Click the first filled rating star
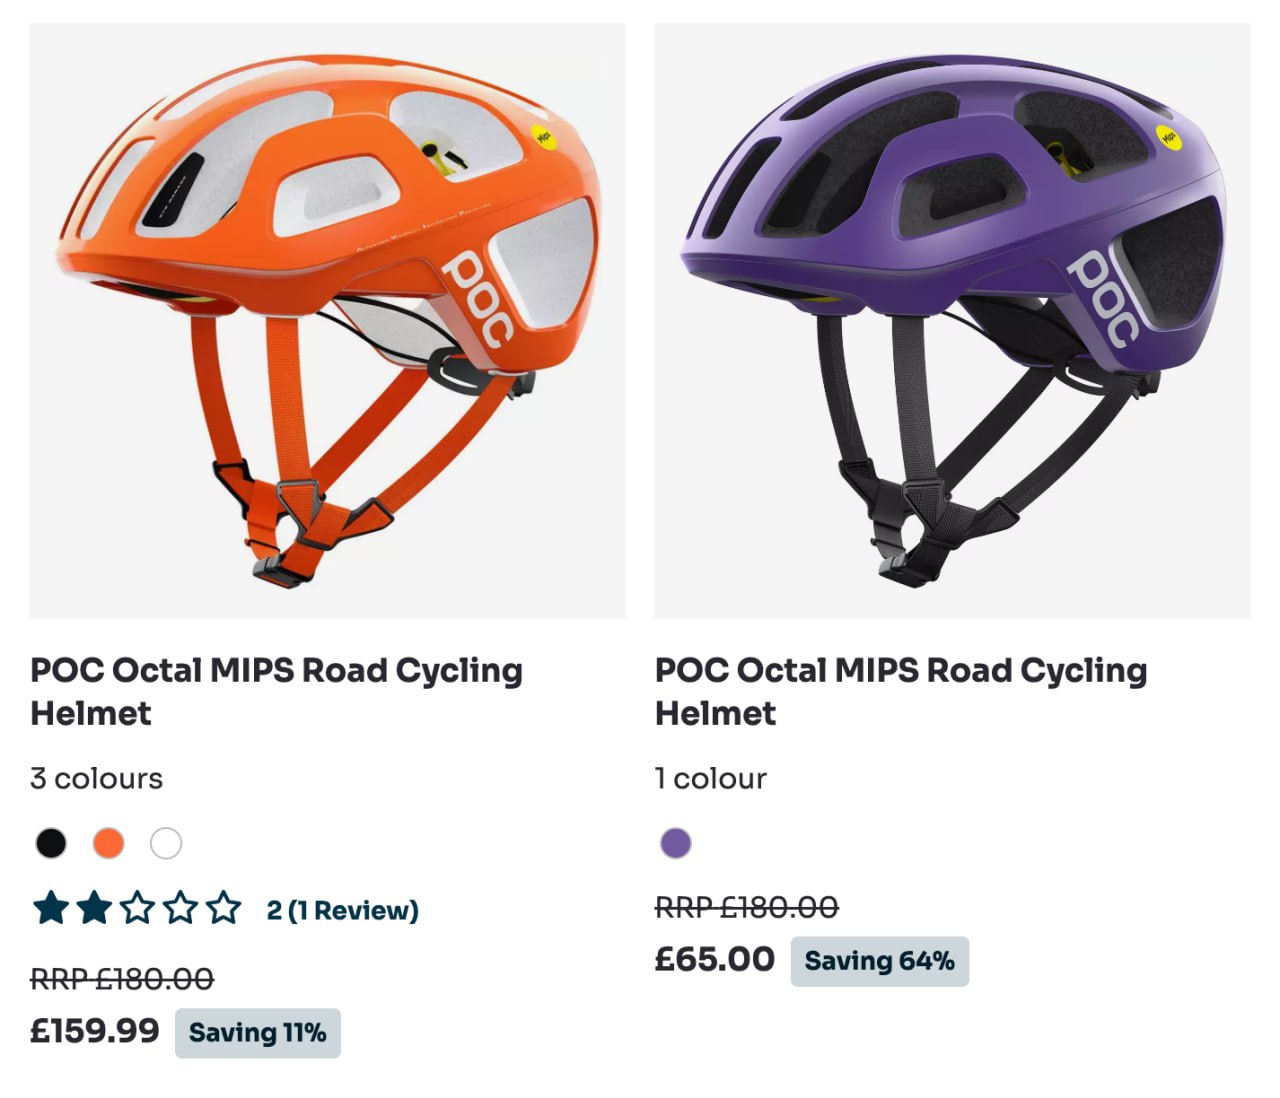 [x=50, y=909]
